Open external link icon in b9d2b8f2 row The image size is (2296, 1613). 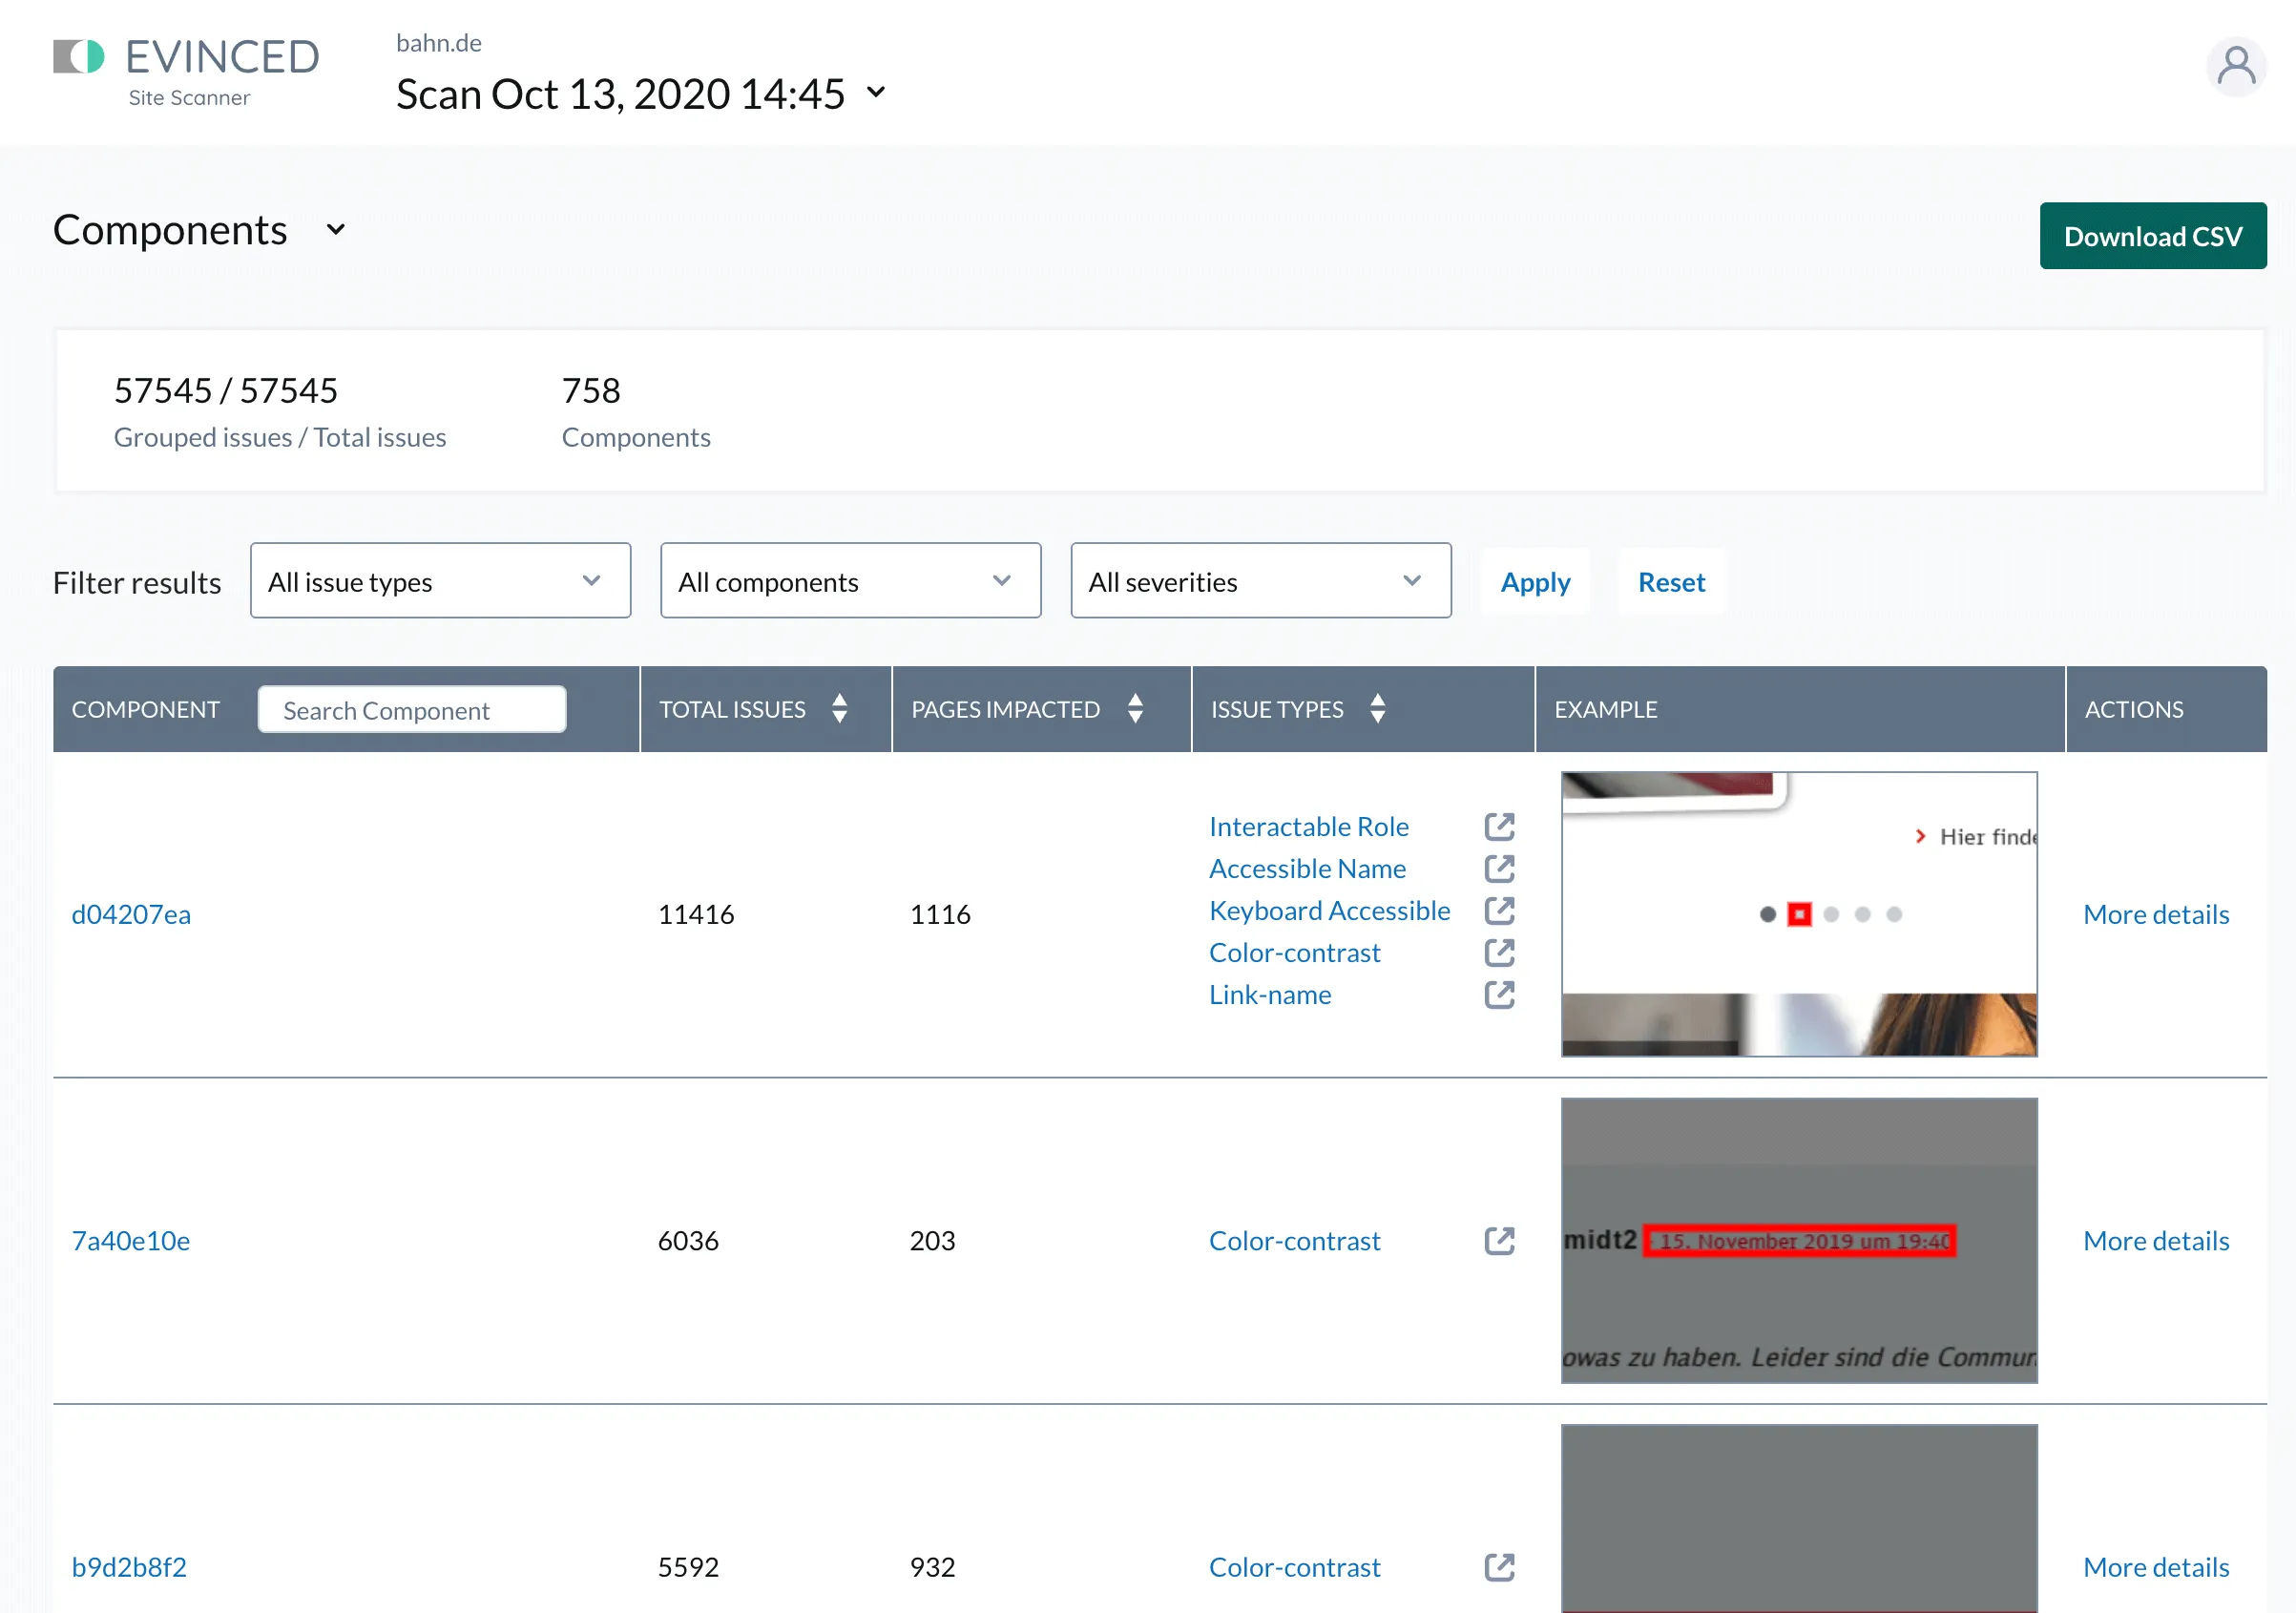[1499, 1566]
